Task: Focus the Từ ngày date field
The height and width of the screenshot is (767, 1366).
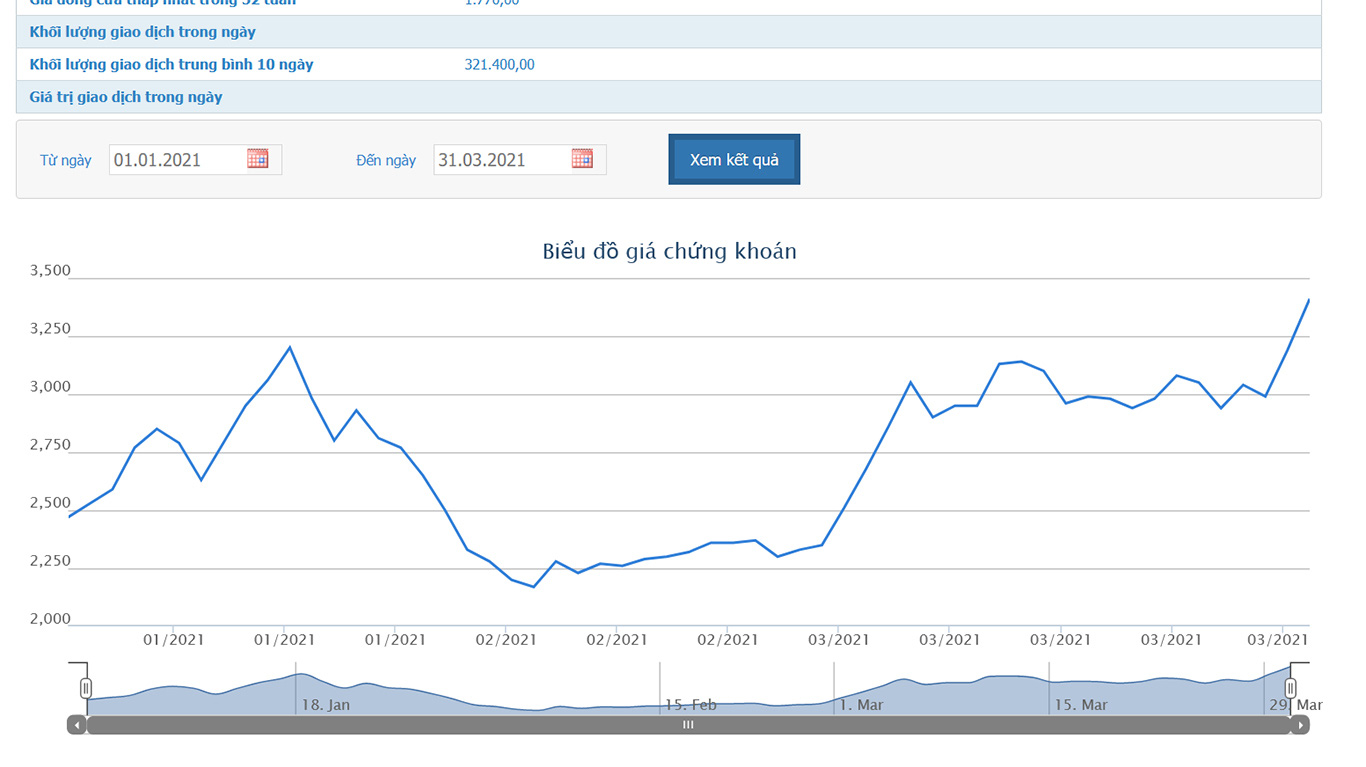Action: [x=176, y=160]
